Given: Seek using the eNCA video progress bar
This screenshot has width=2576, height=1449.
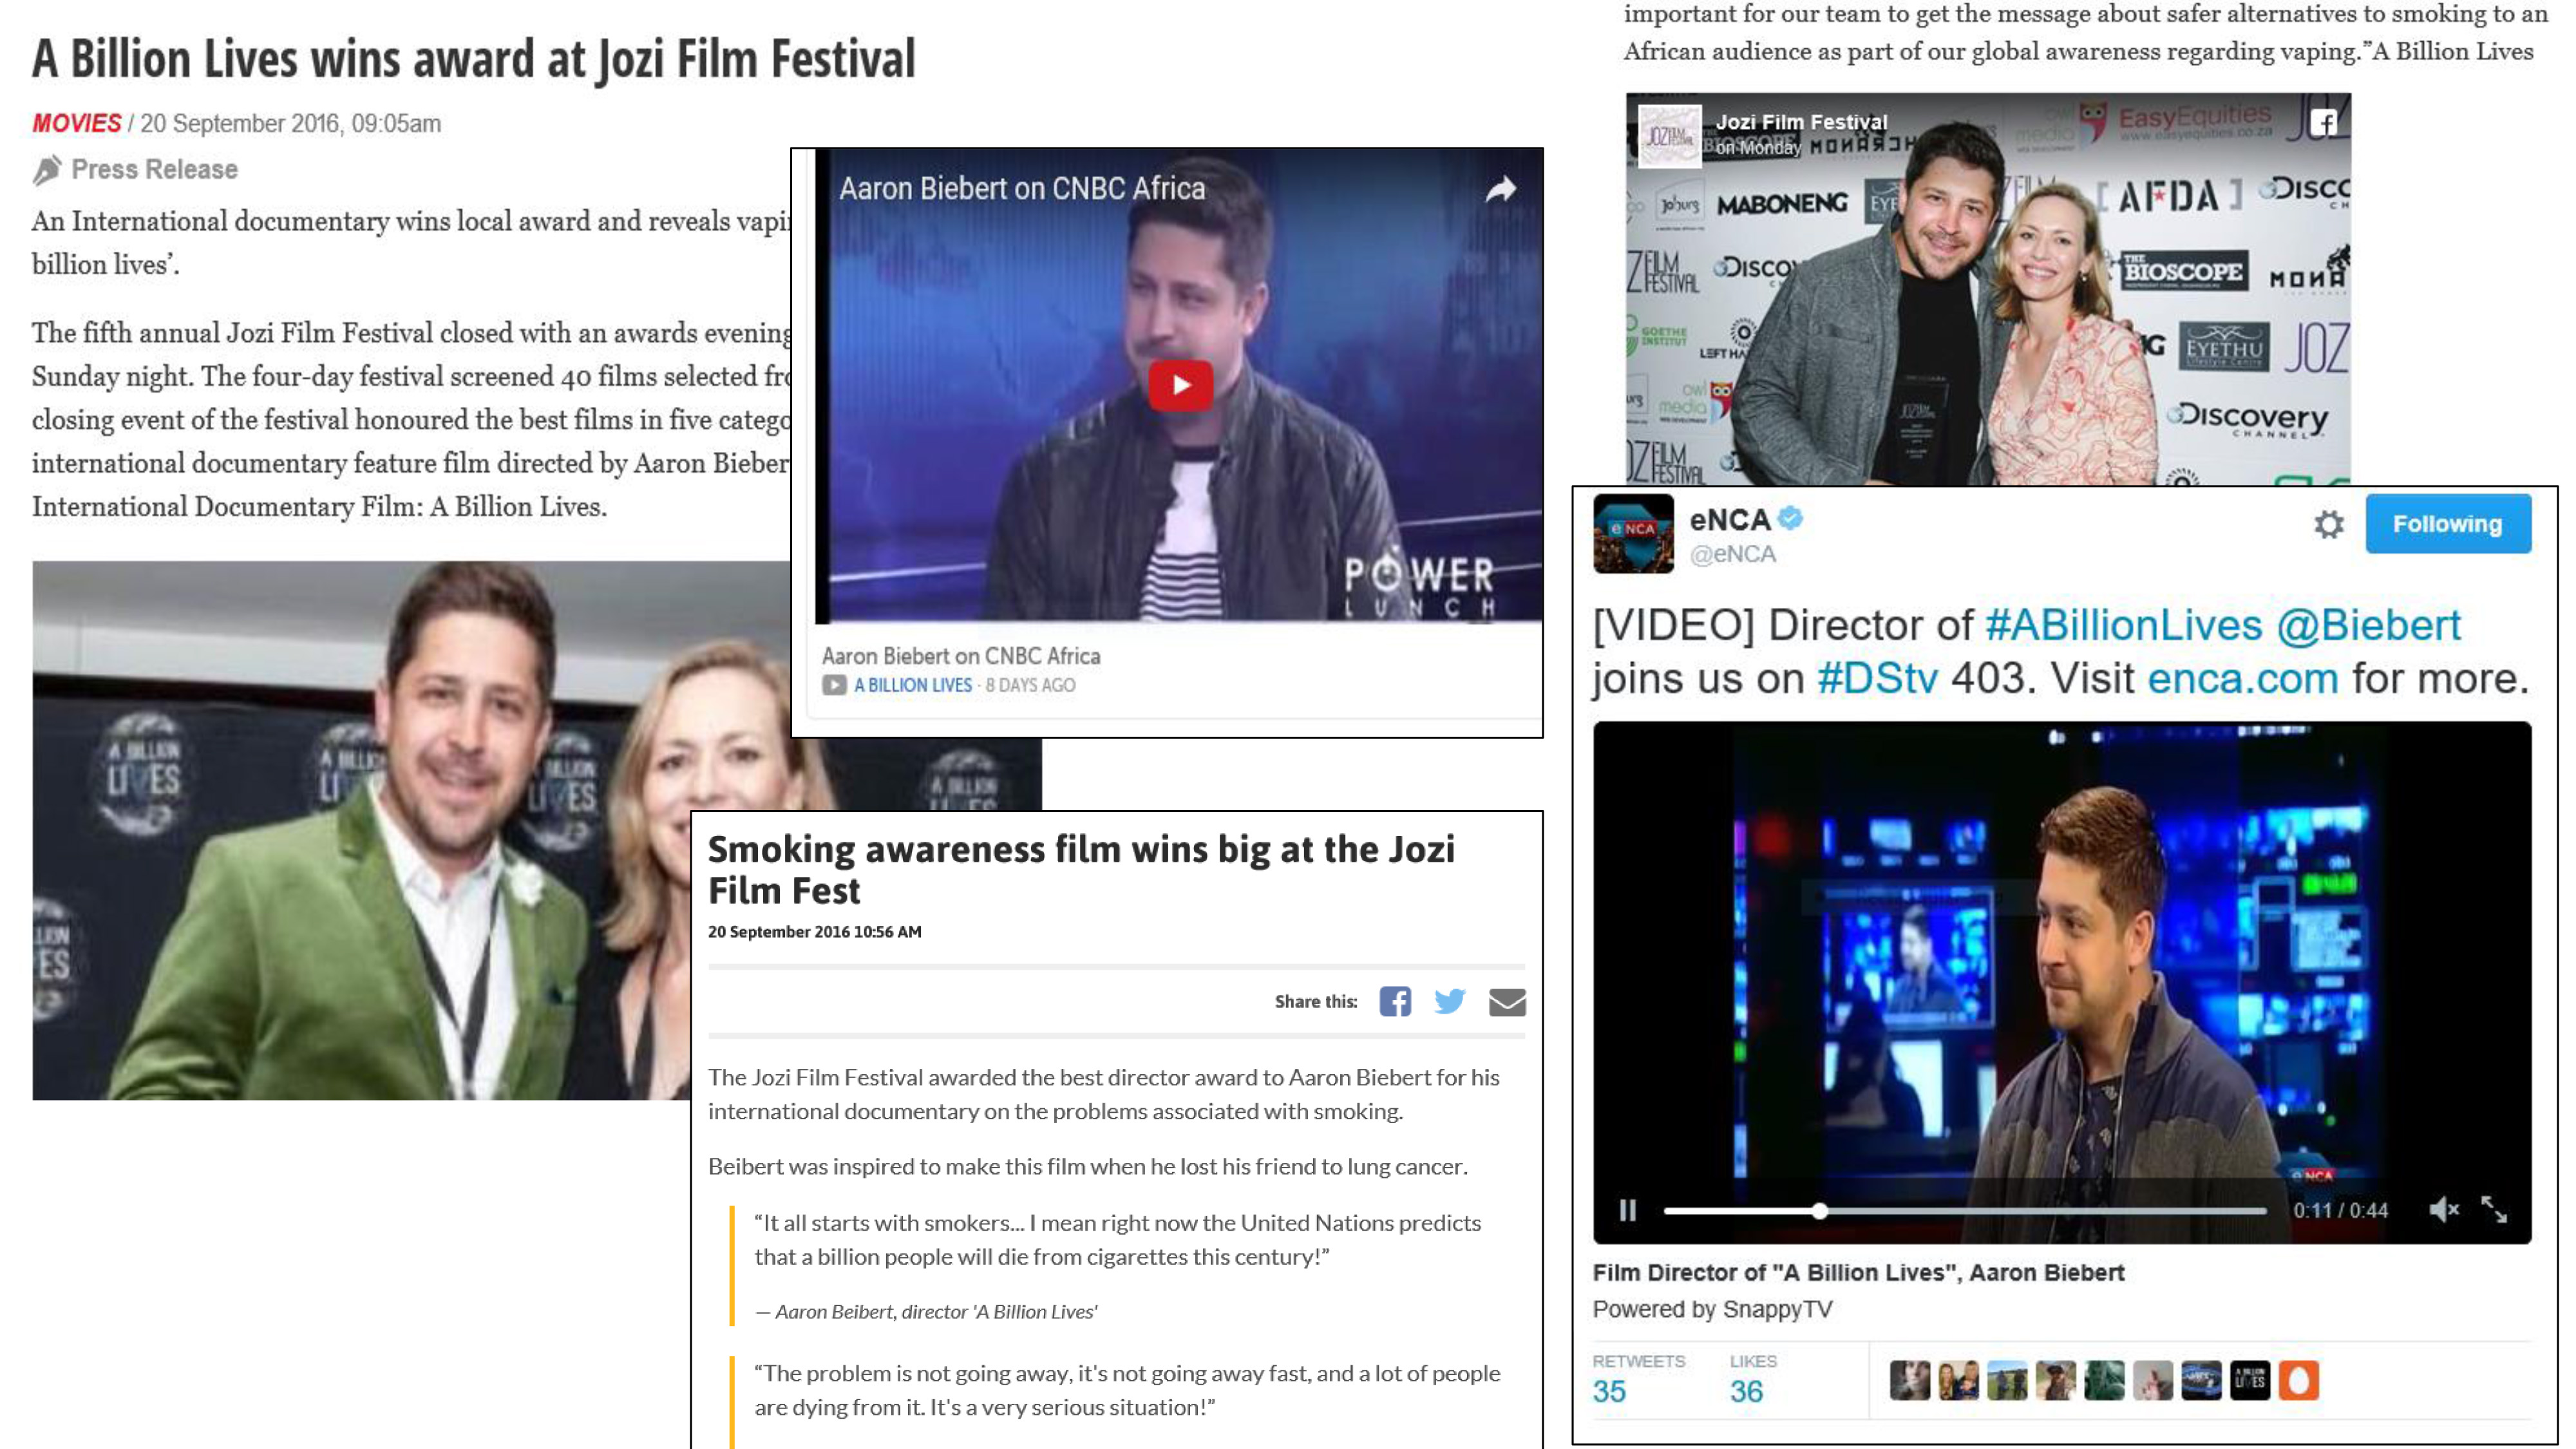Looking at the screenshot, I should [x=1965, y=1210].
